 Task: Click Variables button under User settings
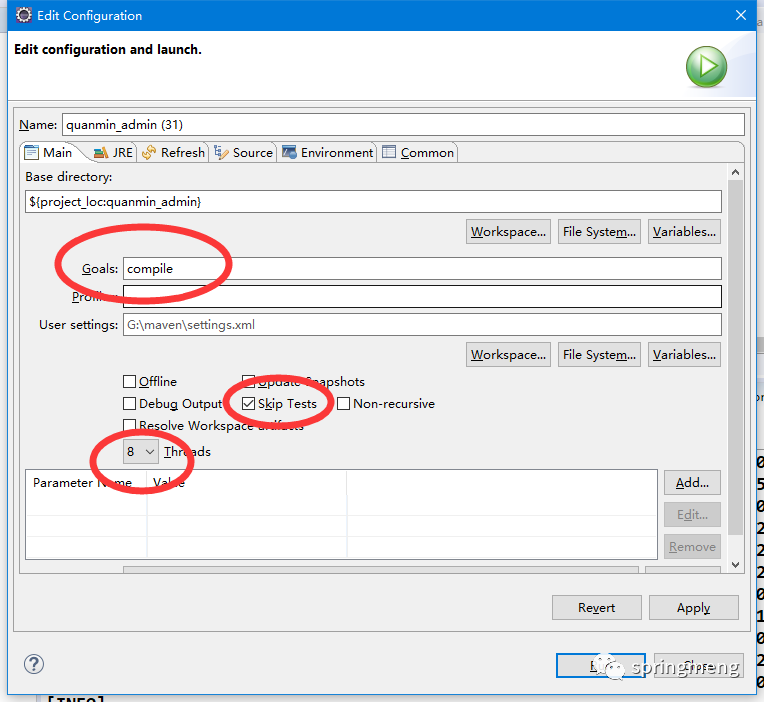coord(684,355)
